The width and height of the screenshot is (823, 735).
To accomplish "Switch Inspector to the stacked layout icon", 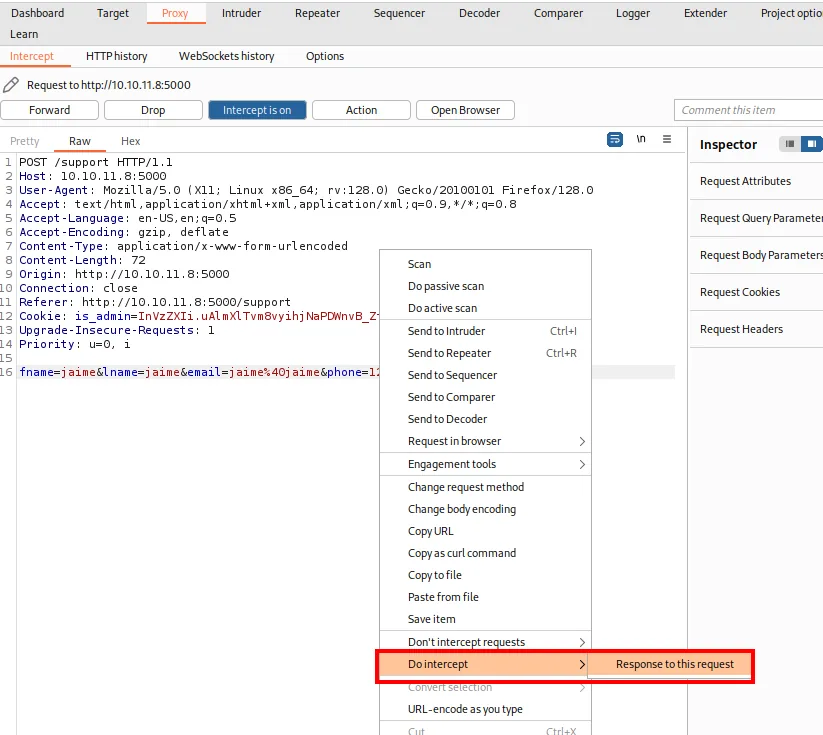I will [x=789, y=144].
